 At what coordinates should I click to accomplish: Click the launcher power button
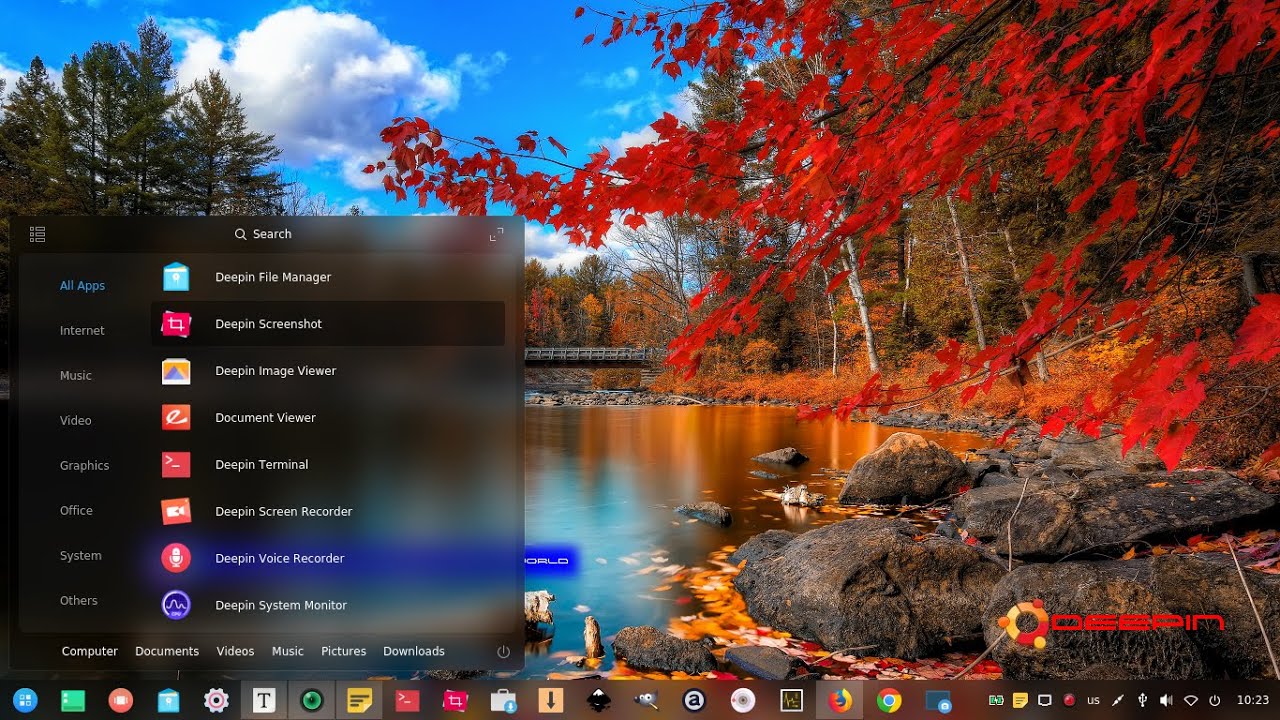503,651
